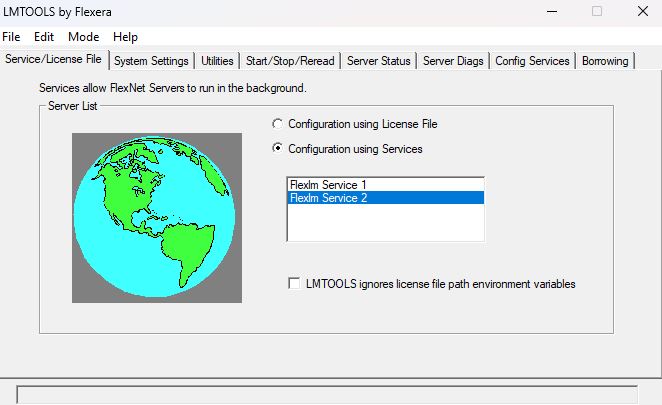
Task: Click the status bar field at bottom
Action: coord(330,394)
